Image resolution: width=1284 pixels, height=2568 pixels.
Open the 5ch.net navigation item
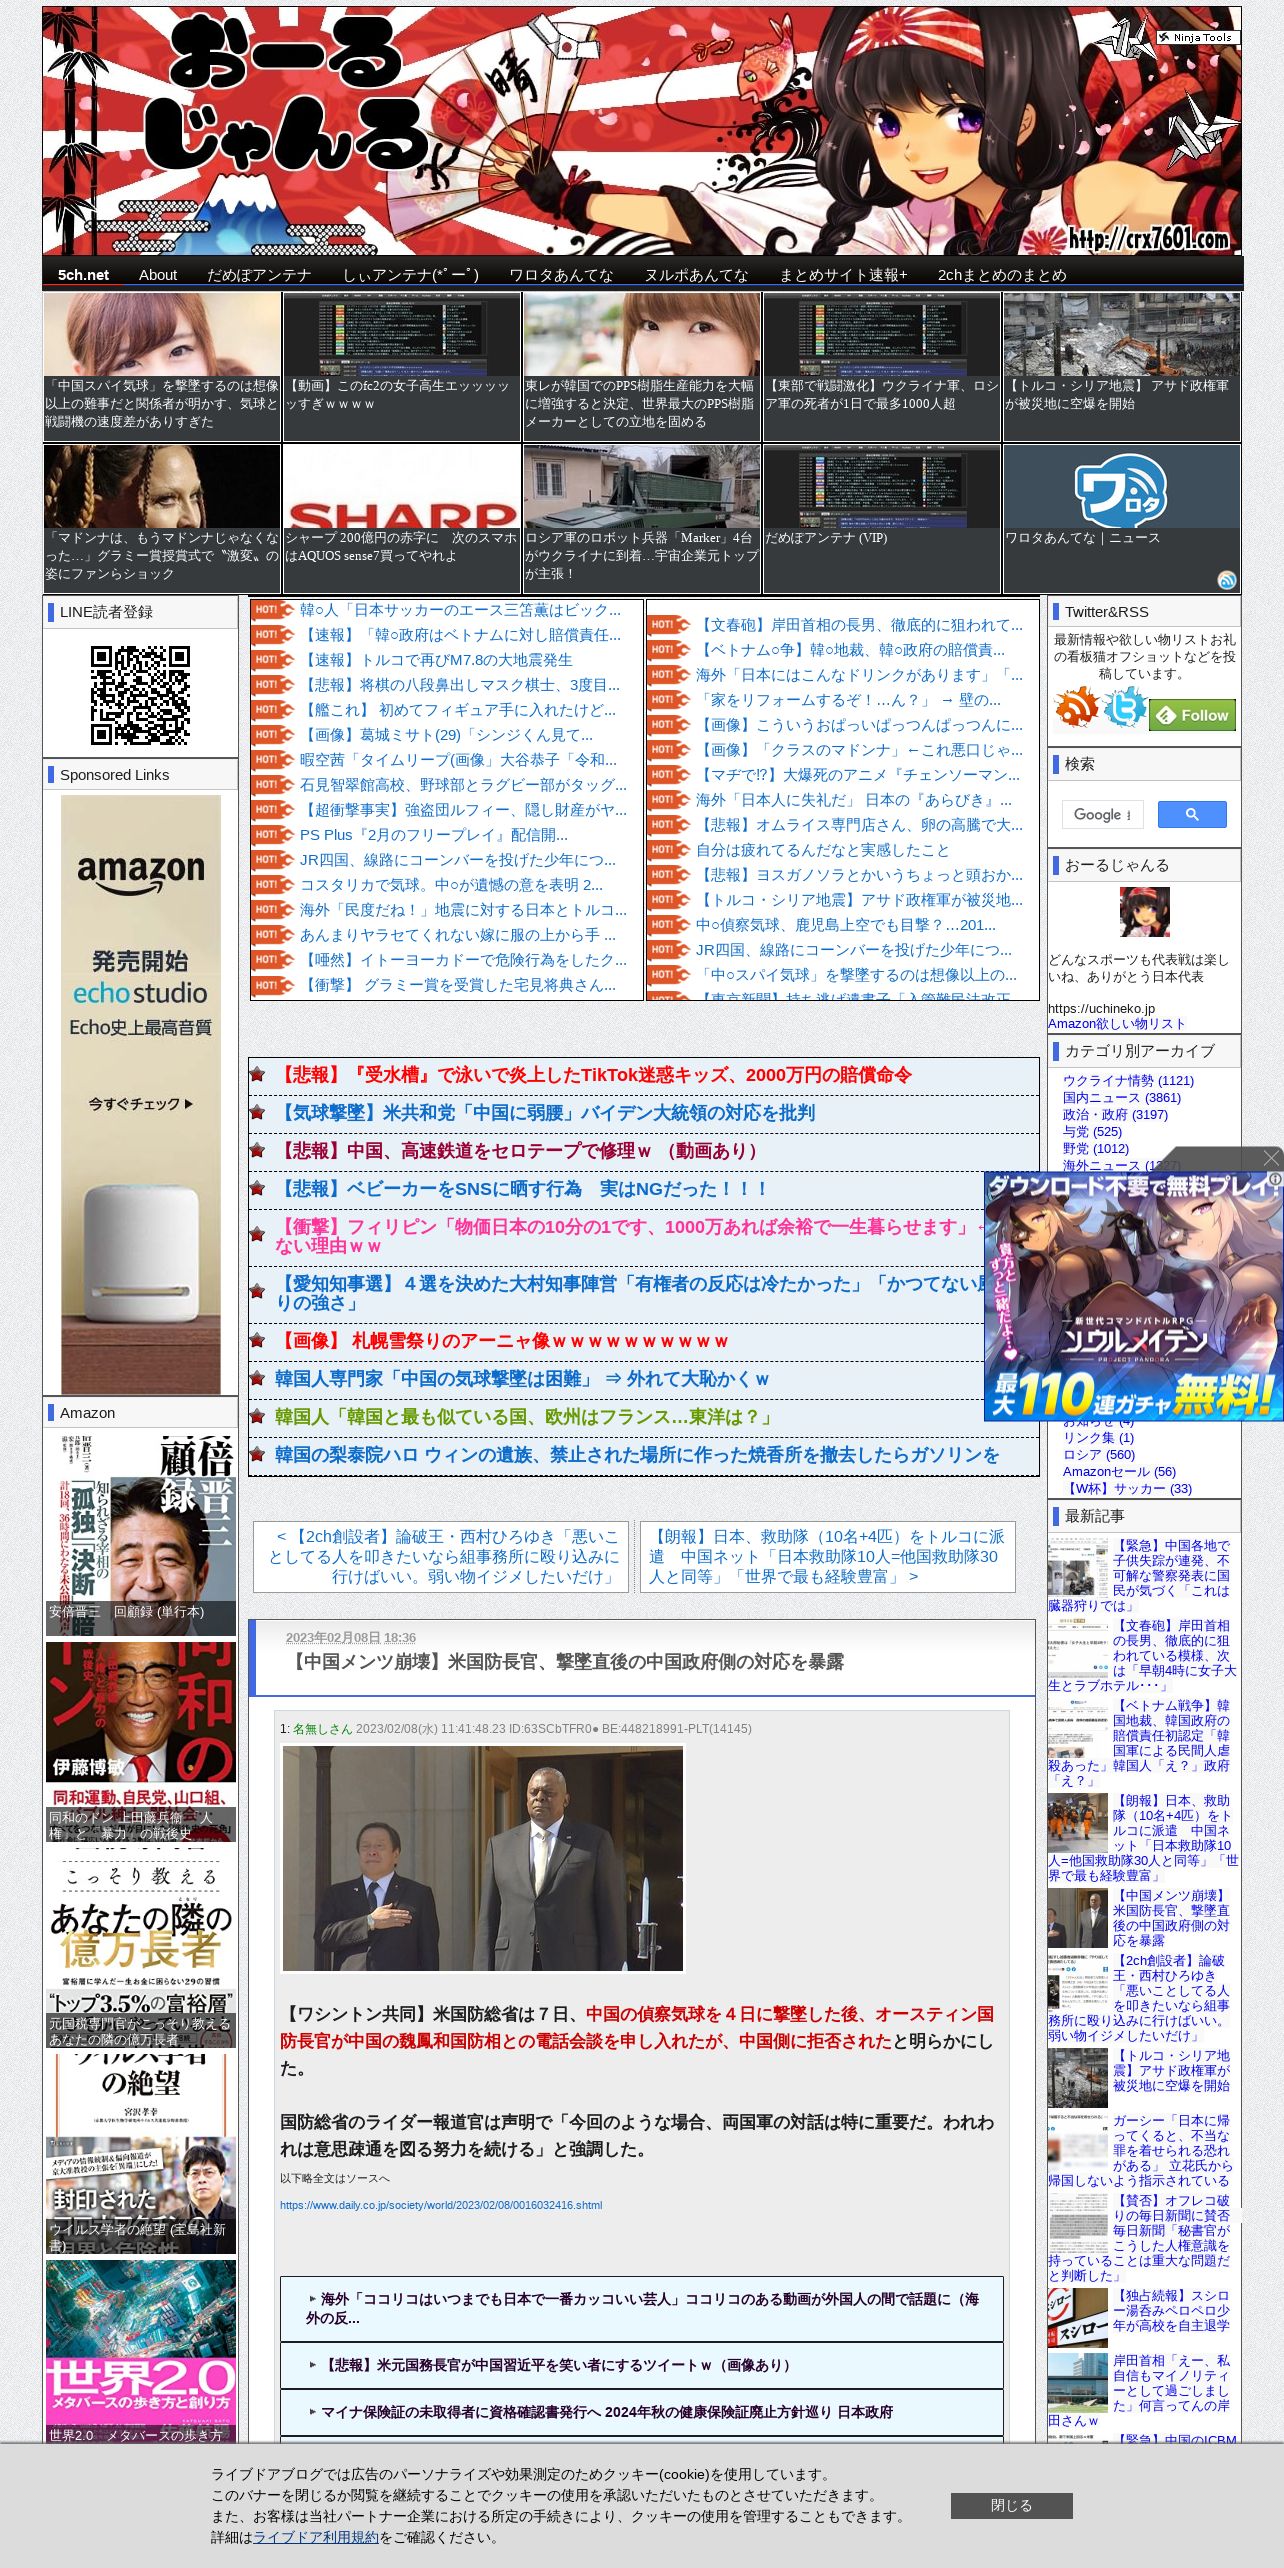[83, 275]
